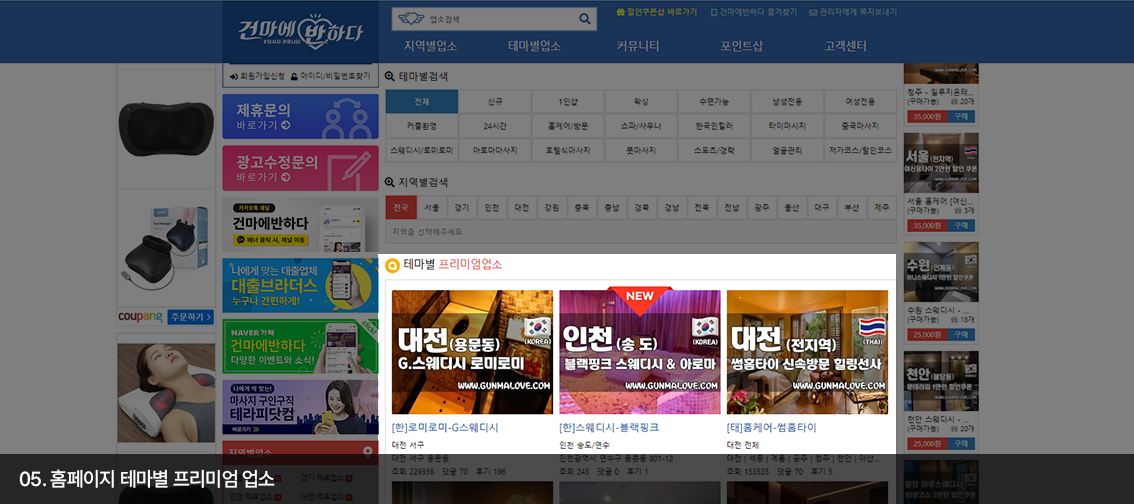Select the 전체 theme filter
Screen dimensions: 1134x504
422,102
